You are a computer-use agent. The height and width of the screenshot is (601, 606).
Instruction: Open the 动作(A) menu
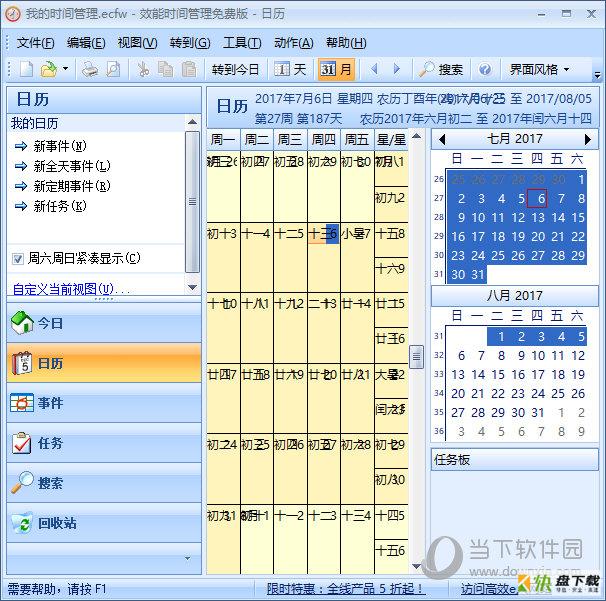coord(294,43)
